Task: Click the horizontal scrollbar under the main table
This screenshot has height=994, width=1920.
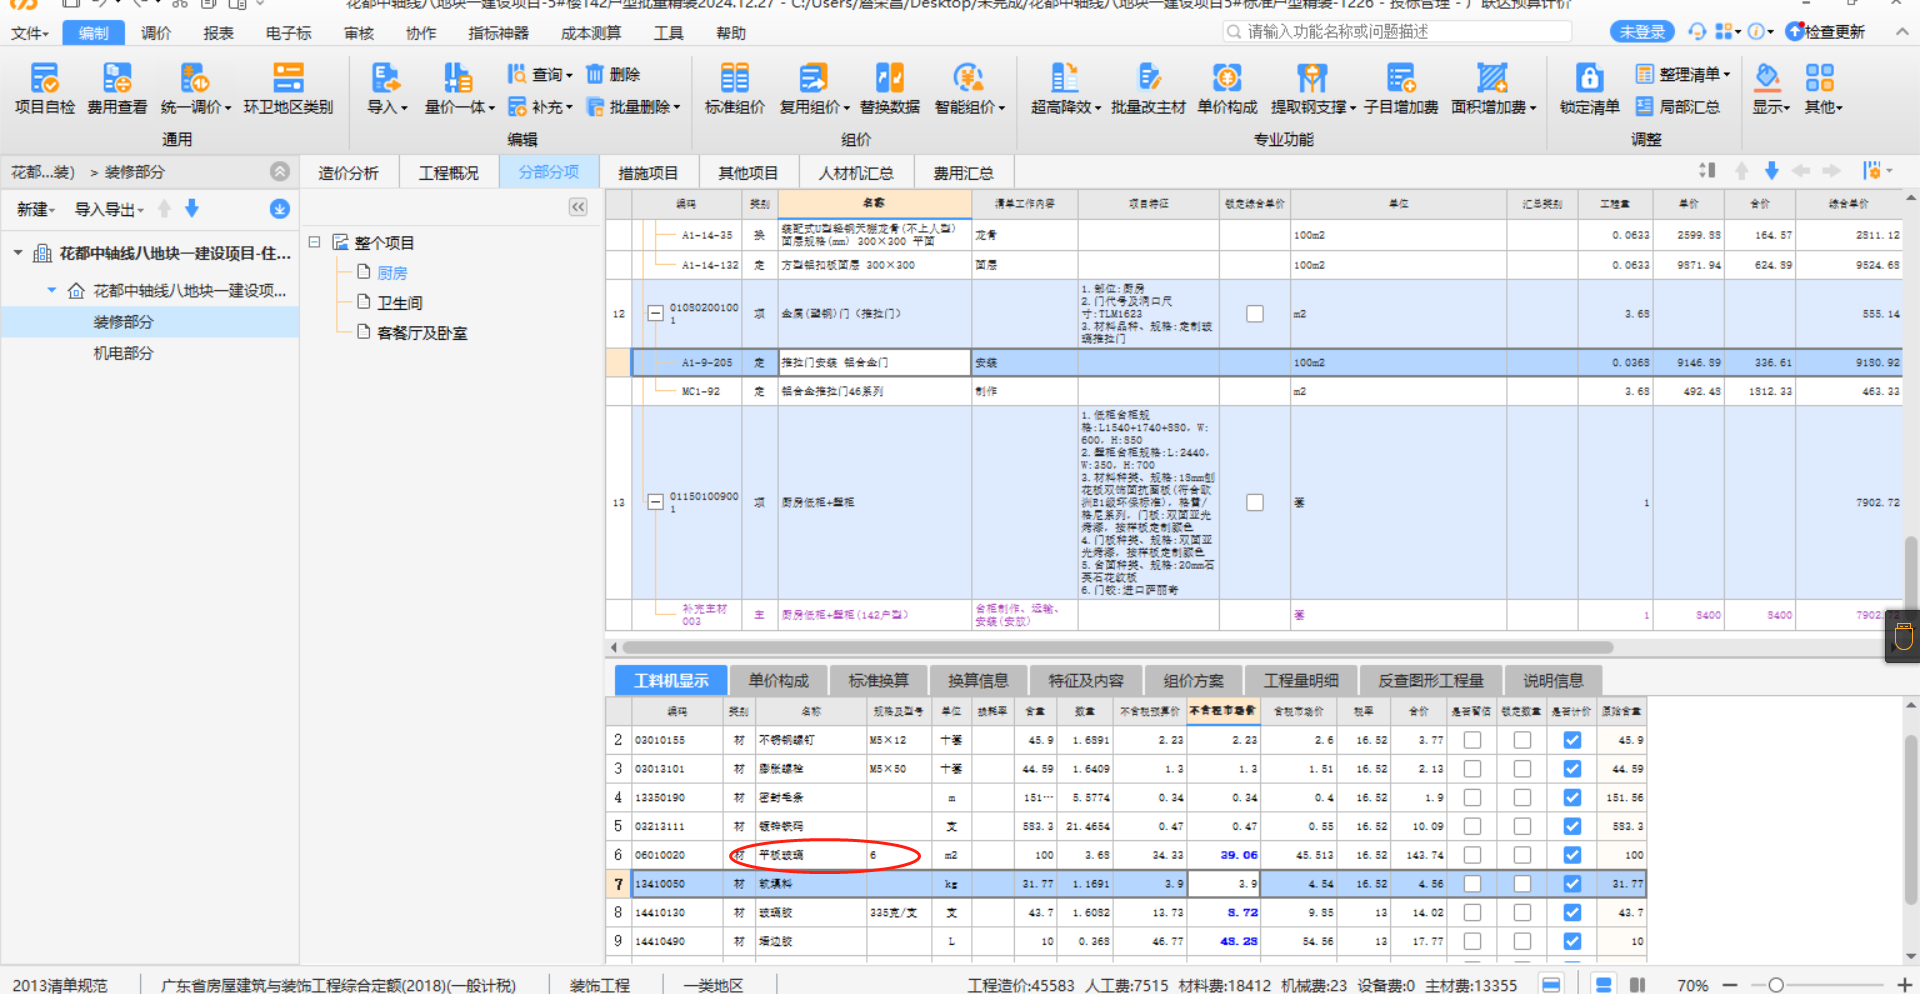Action: [1118, 647]
